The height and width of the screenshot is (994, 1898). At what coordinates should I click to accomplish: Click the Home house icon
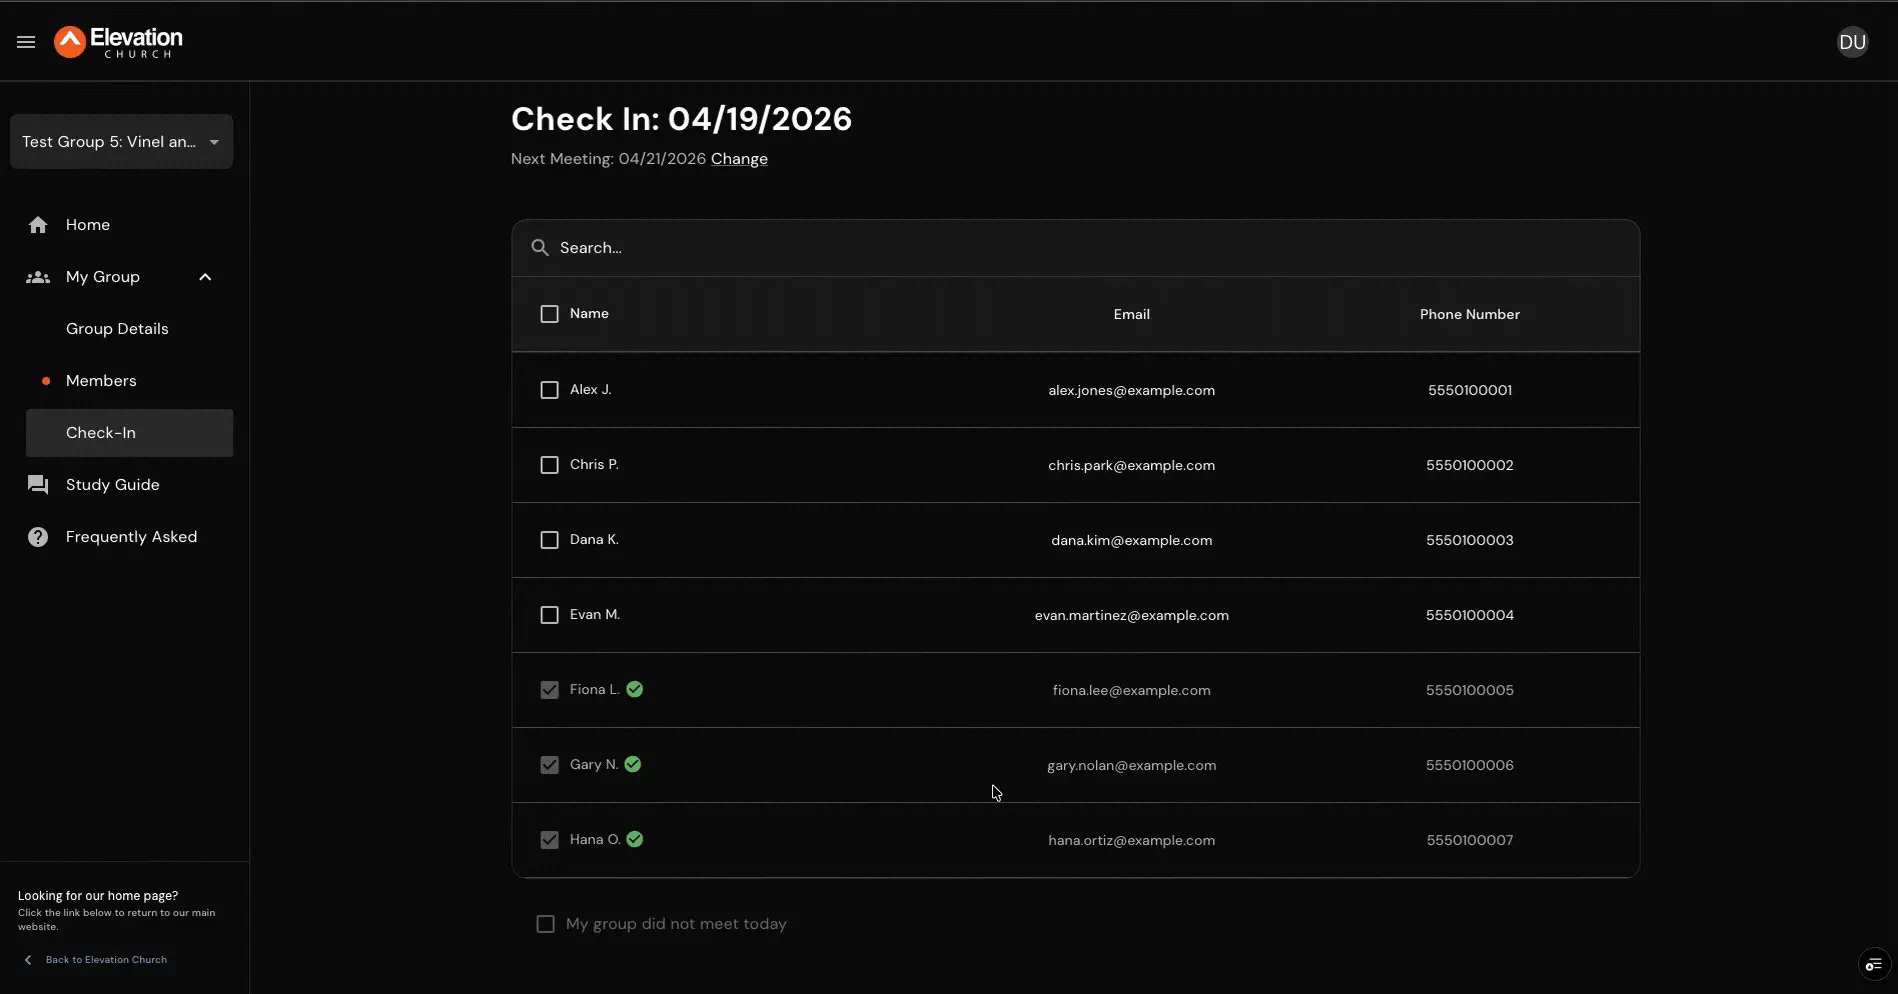(38, 225)
